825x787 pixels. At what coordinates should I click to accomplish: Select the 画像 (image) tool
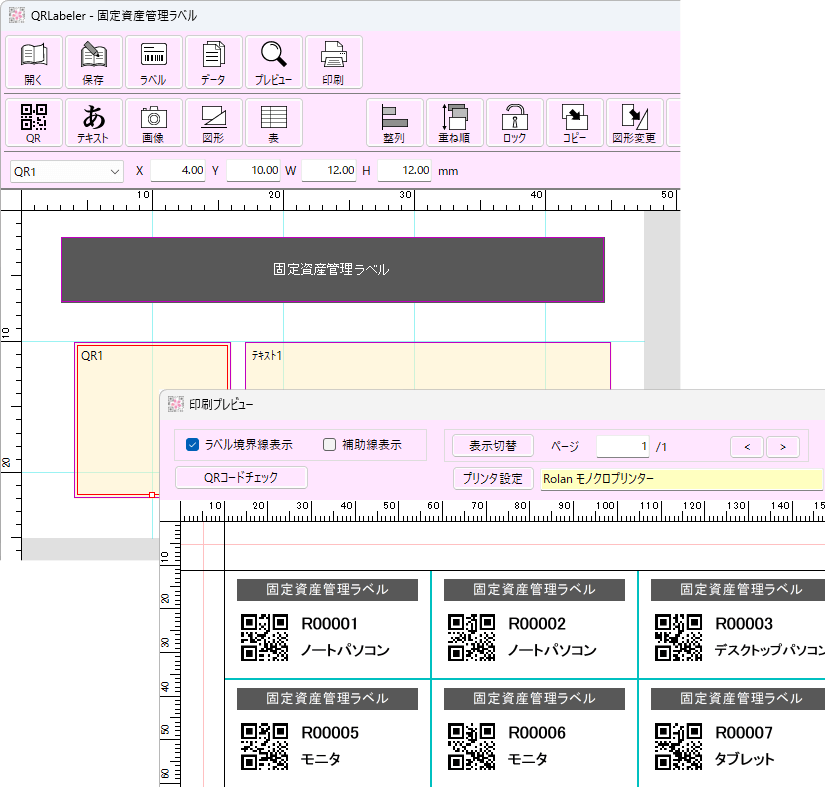click(x=152, y=122)
